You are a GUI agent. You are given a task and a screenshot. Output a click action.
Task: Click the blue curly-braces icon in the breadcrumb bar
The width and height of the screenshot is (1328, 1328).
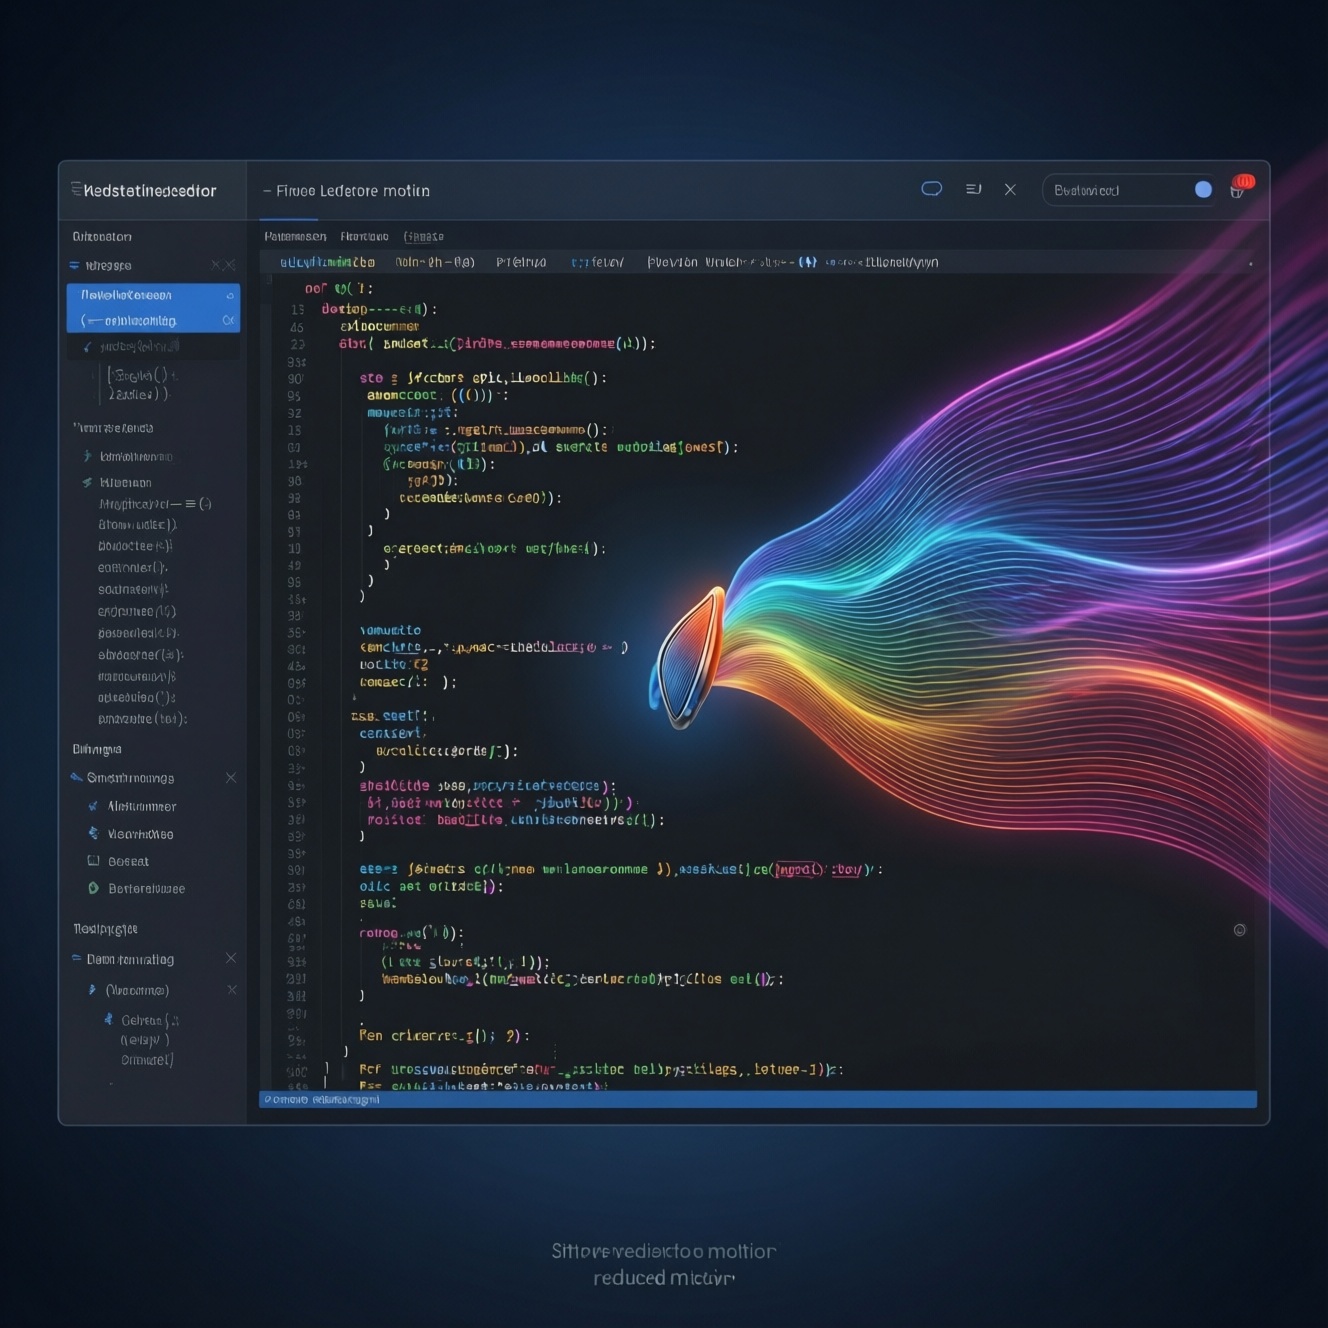(x=808, y=262)
